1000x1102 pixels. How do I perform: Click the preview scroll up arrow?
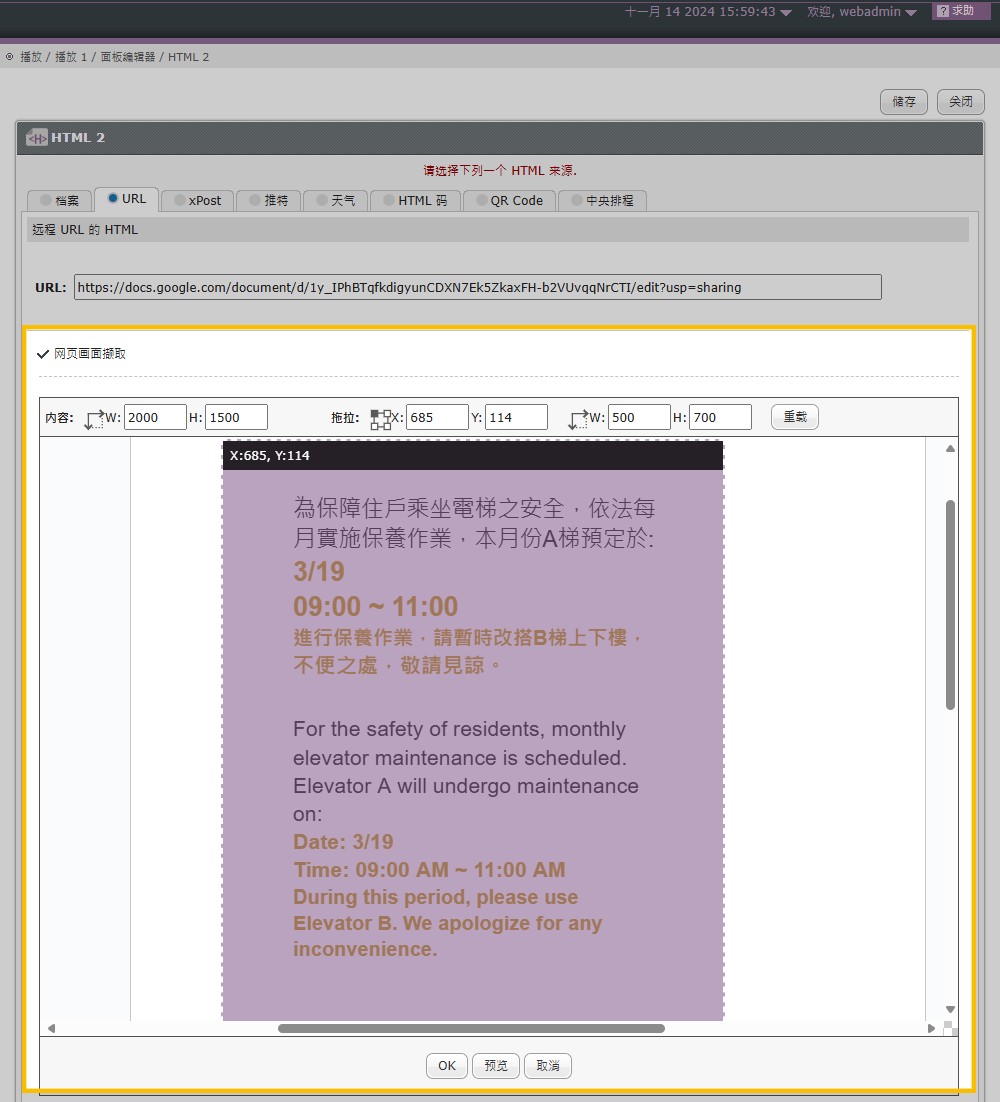950,448
